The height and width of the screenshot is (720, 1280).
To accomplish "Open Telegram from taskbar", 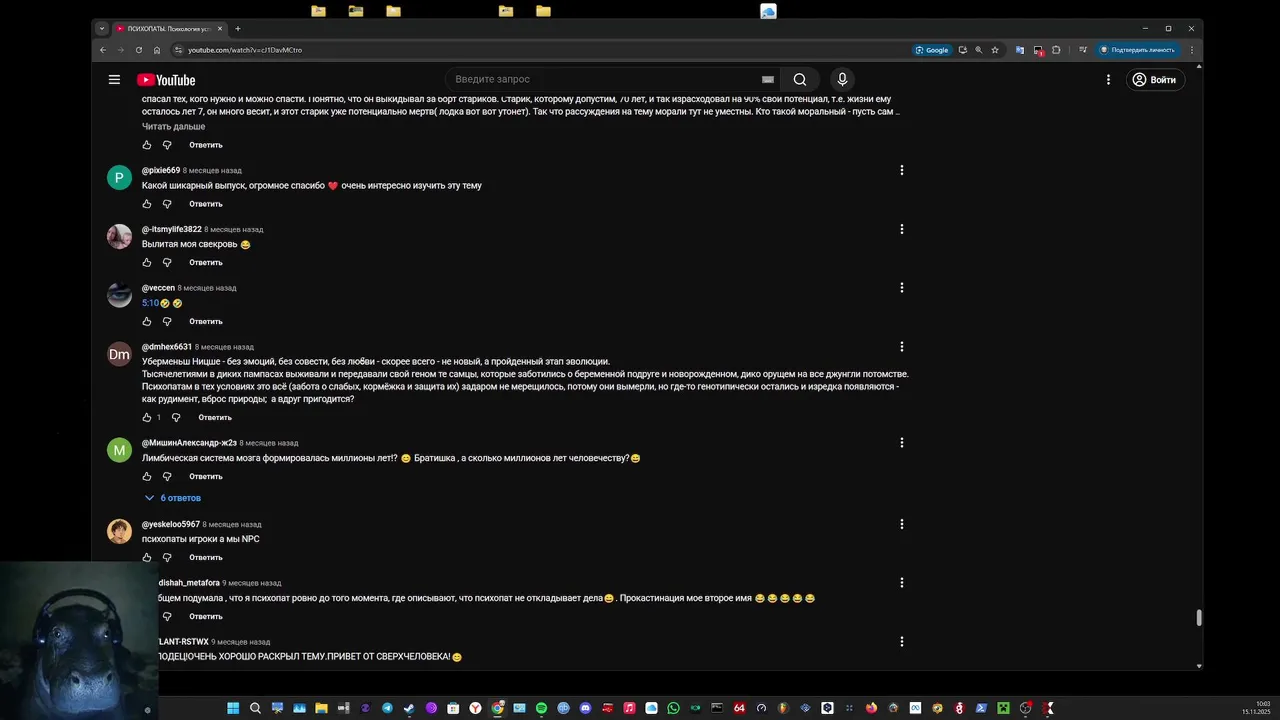I will click(387, 708).
